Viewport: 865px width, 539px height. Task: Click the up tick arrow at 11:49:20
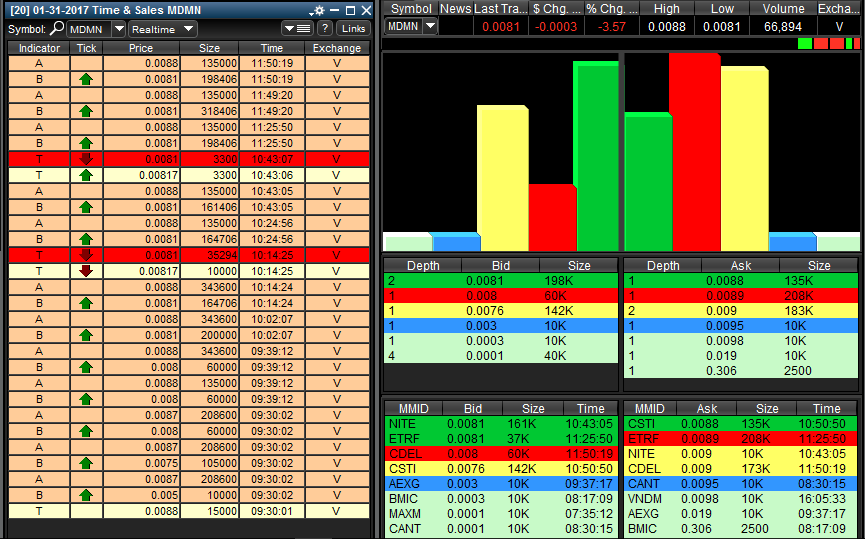86,111
